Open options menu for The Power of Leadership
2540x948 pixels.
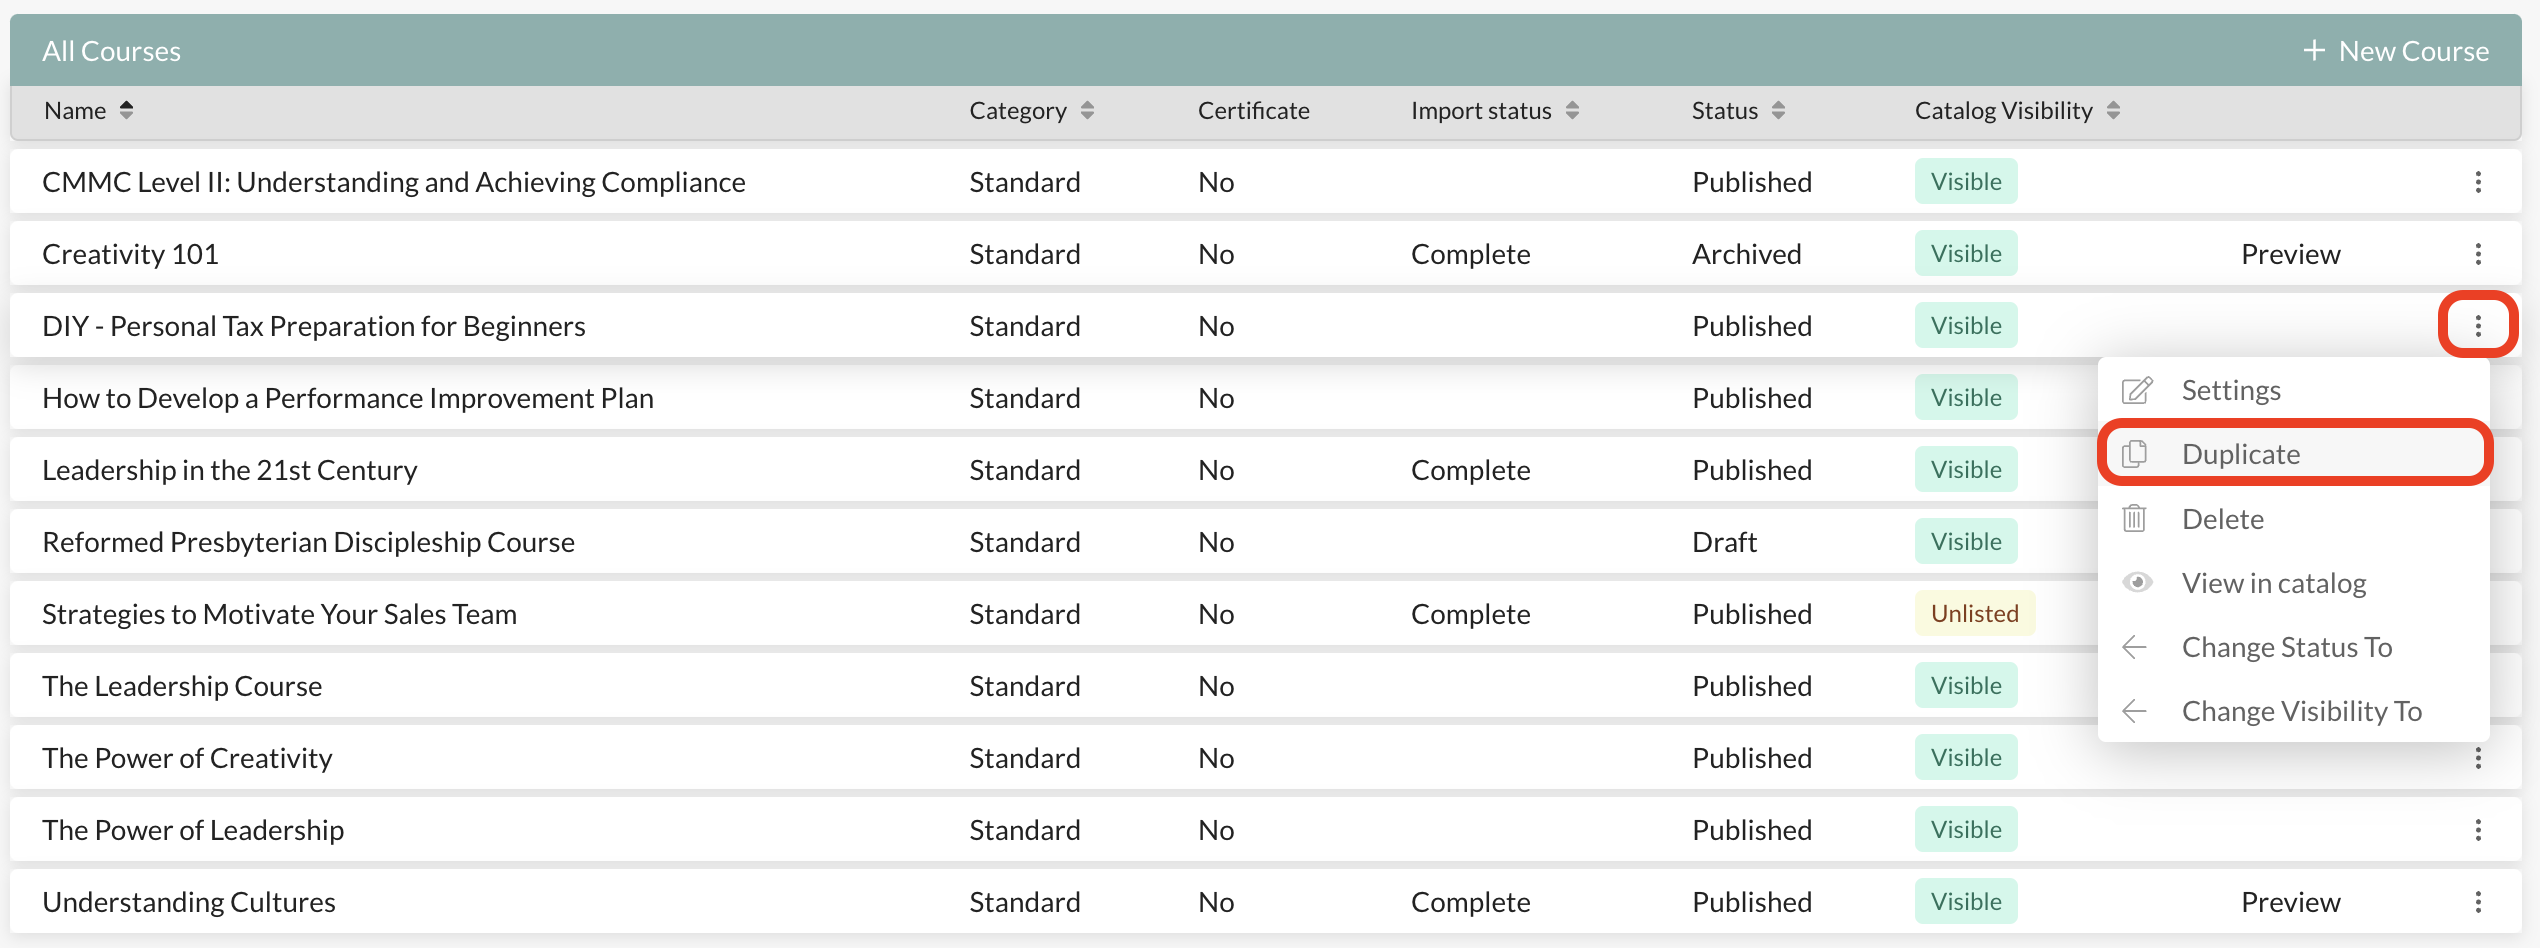coord(2479,829)
